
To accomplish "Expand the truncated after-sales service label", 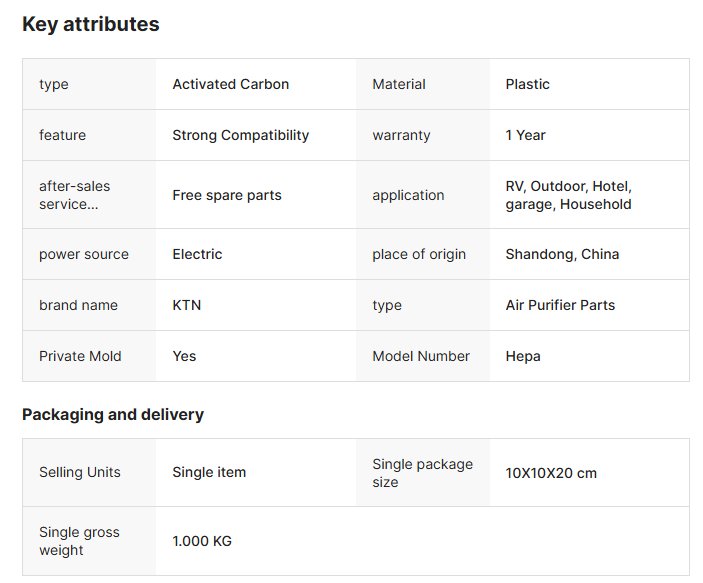I will [74, 195].
